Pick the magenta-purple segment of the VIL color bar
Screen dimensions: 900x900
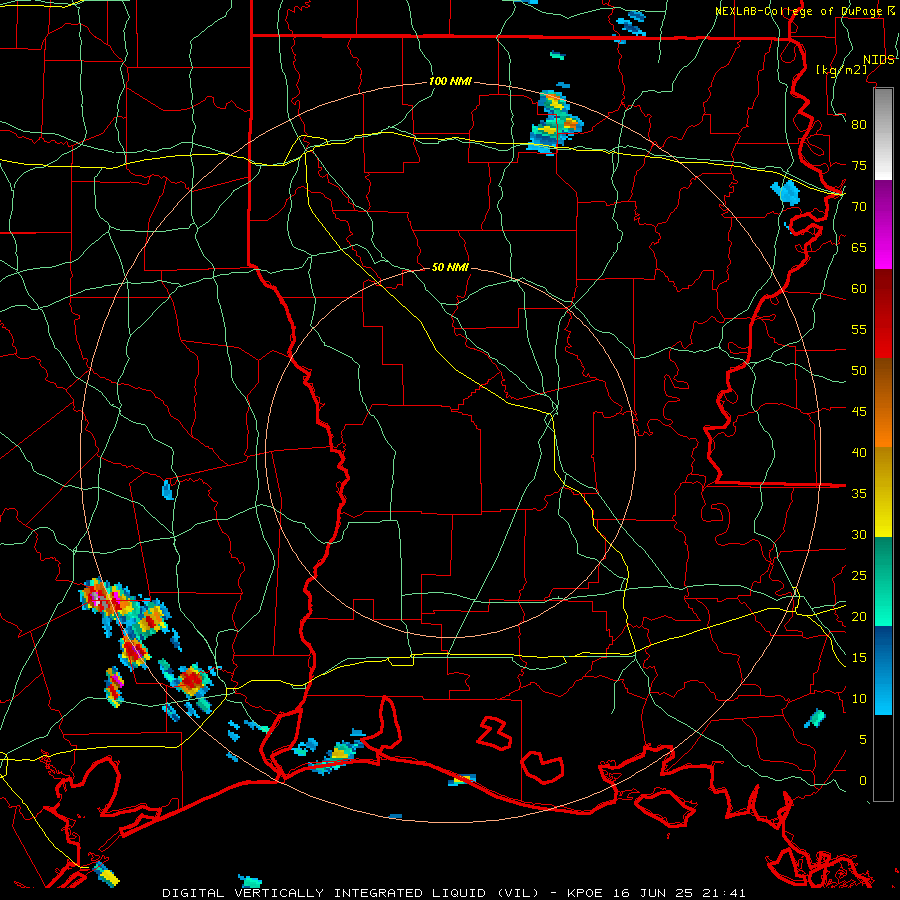[x=883, y=225]
